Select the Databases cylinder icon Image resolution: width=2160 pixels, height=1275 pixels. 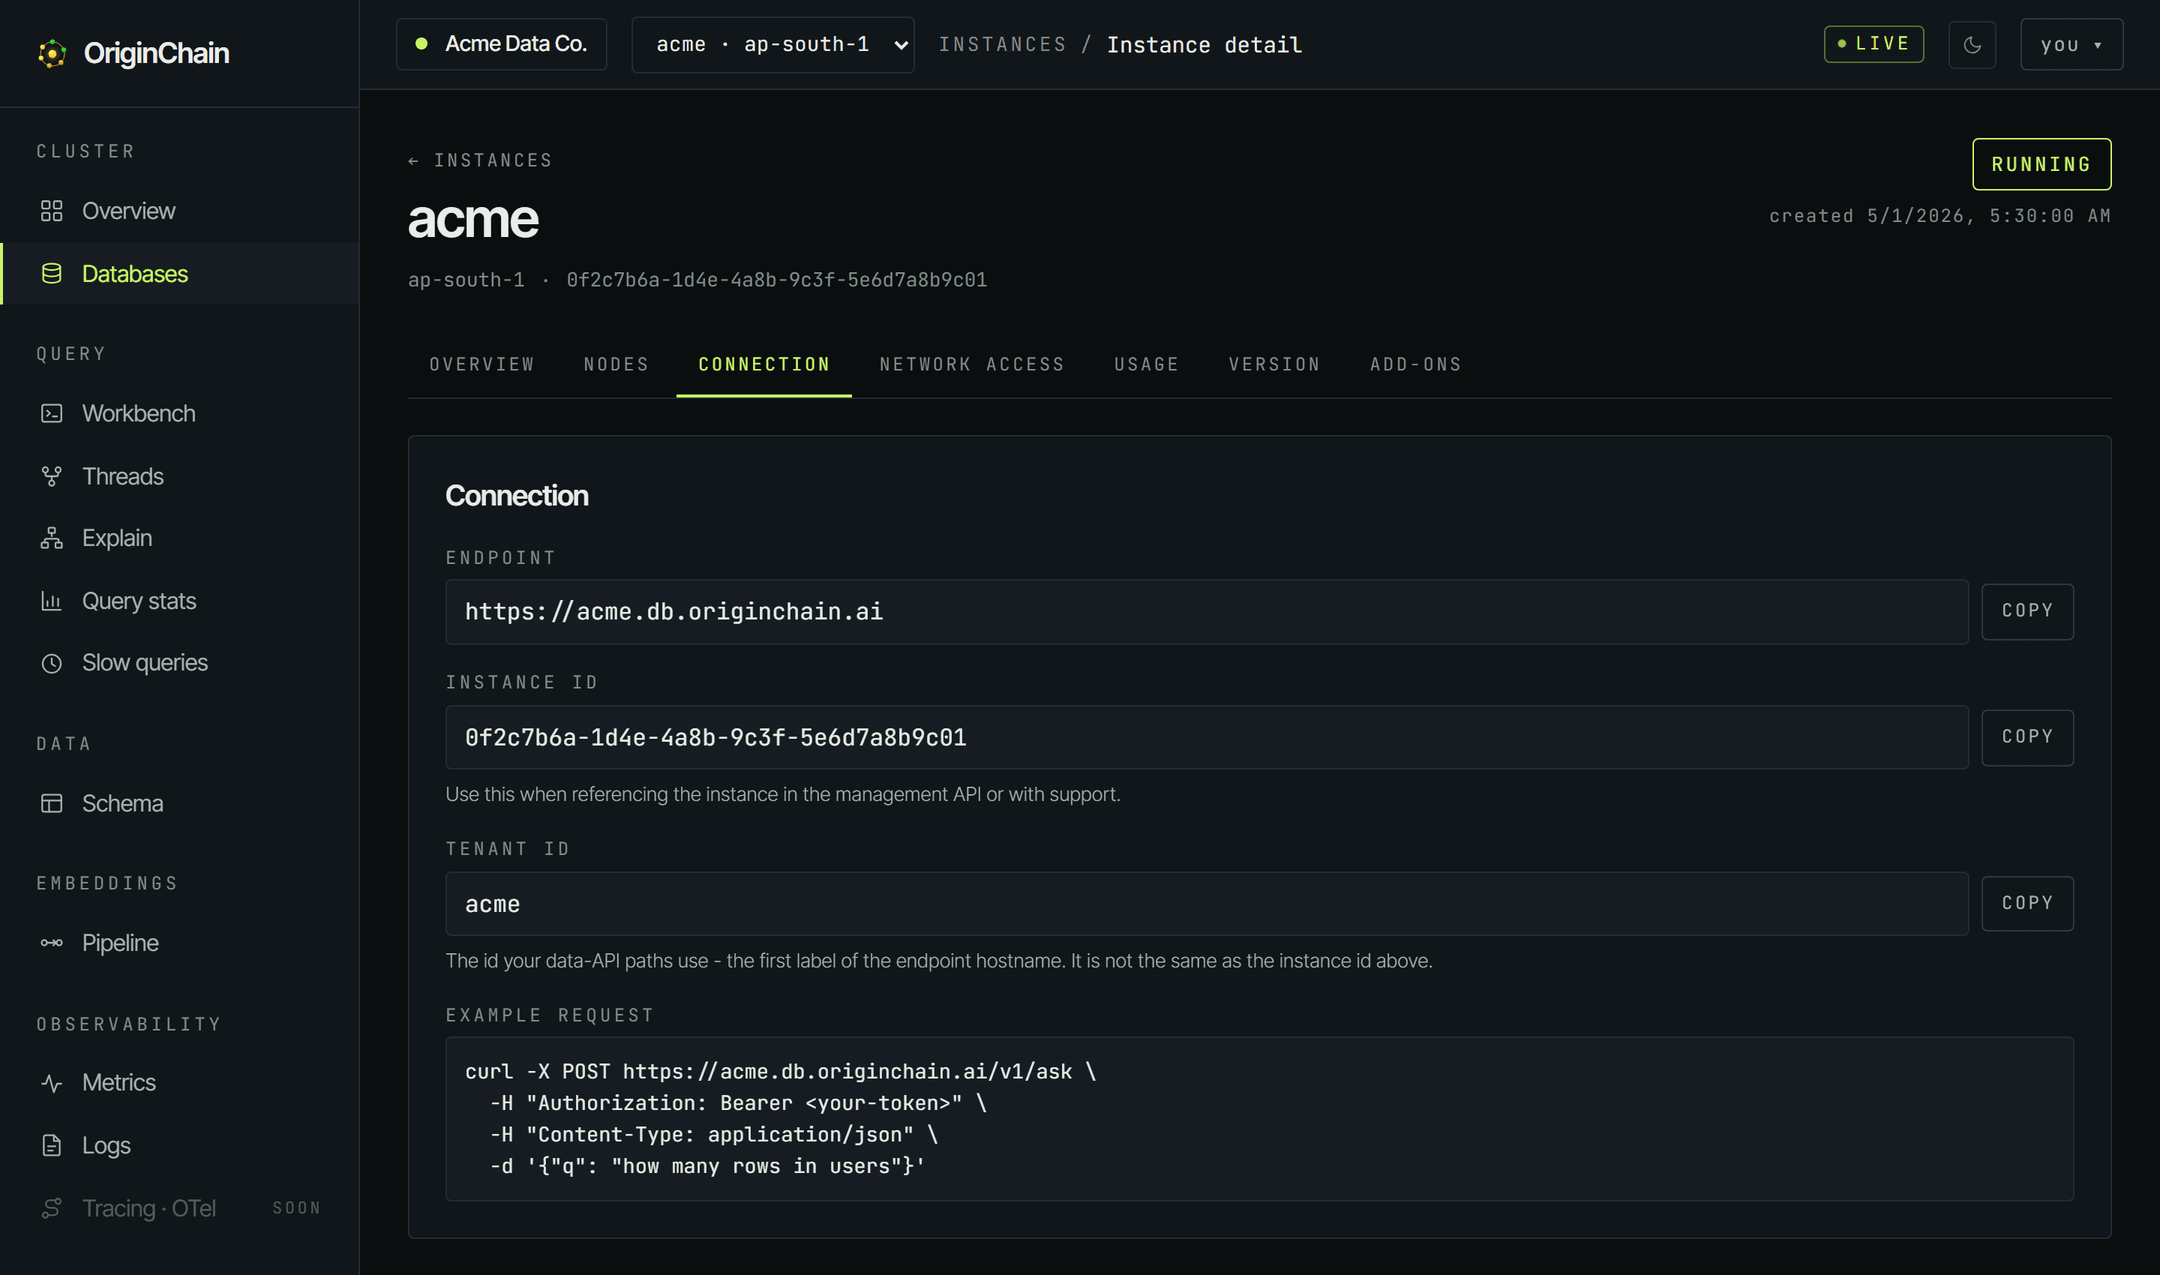pyautogui.click(x=52, y=273)
